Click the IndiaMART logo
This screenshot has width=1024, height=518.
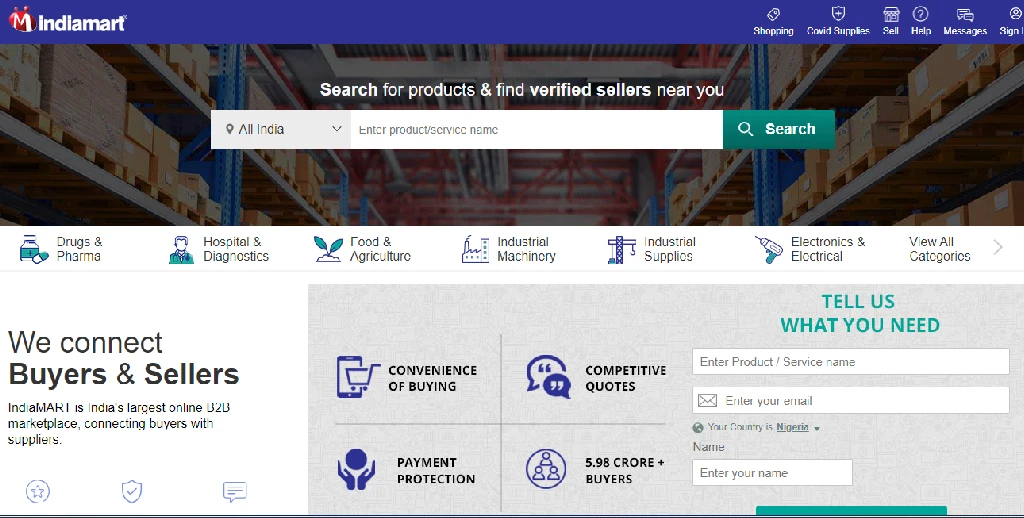pyautogui.click(x=67, y=21)
